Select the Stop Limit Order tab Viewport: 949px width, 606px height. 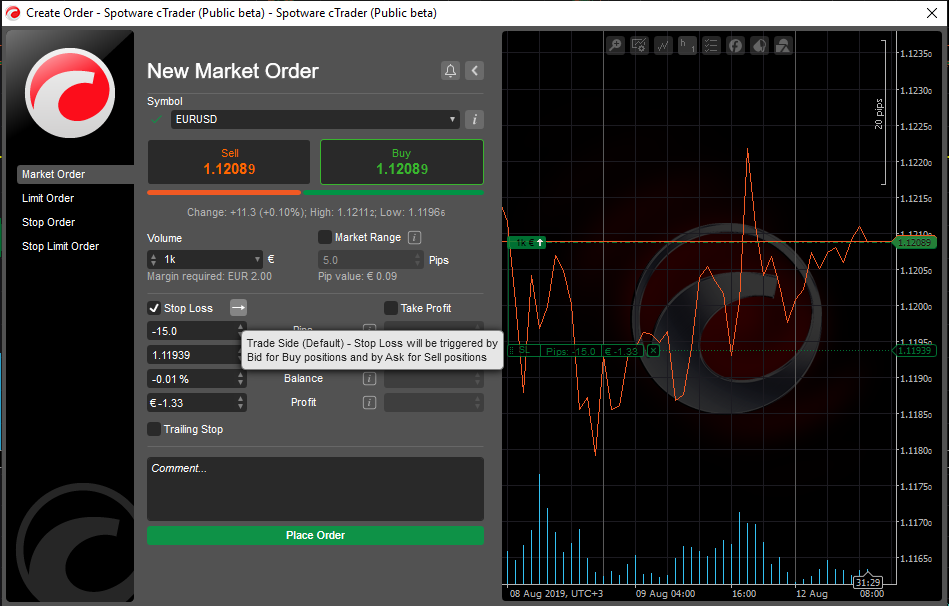point(60,246)
